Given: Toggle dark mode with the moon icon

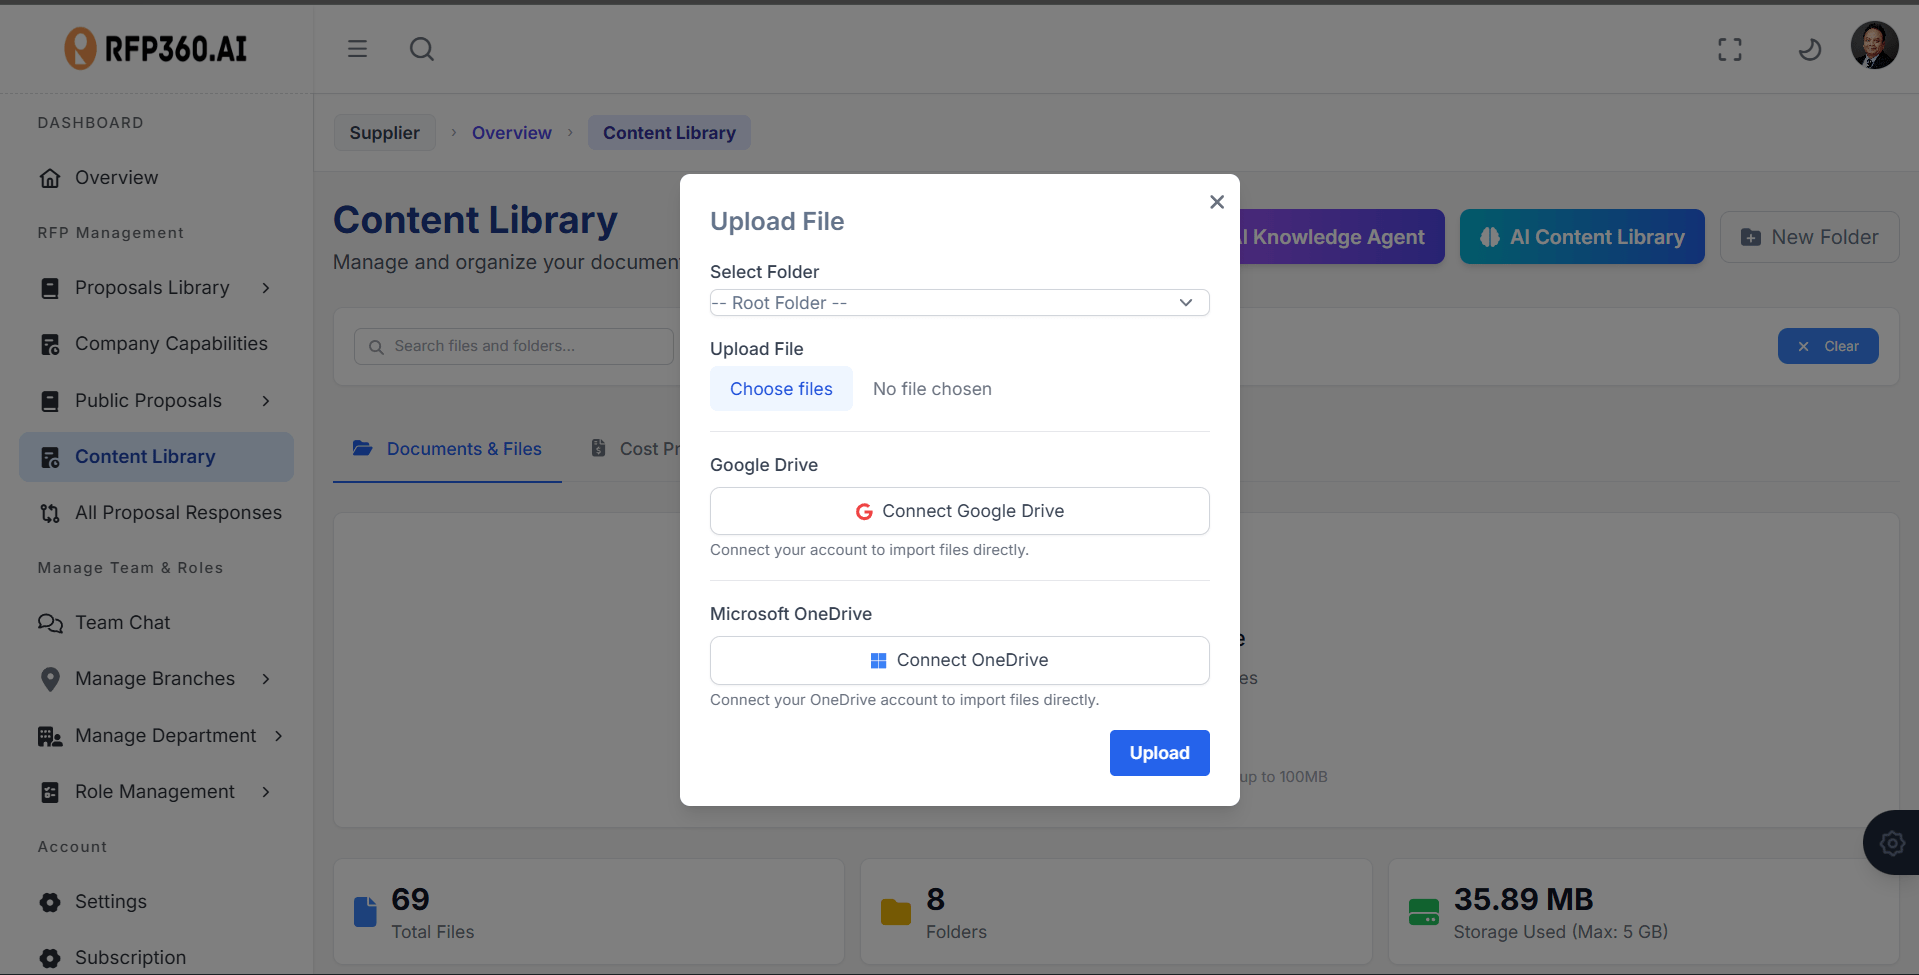Looking at the screenshot, I should pyautogui.click(x=1809, y=49).
